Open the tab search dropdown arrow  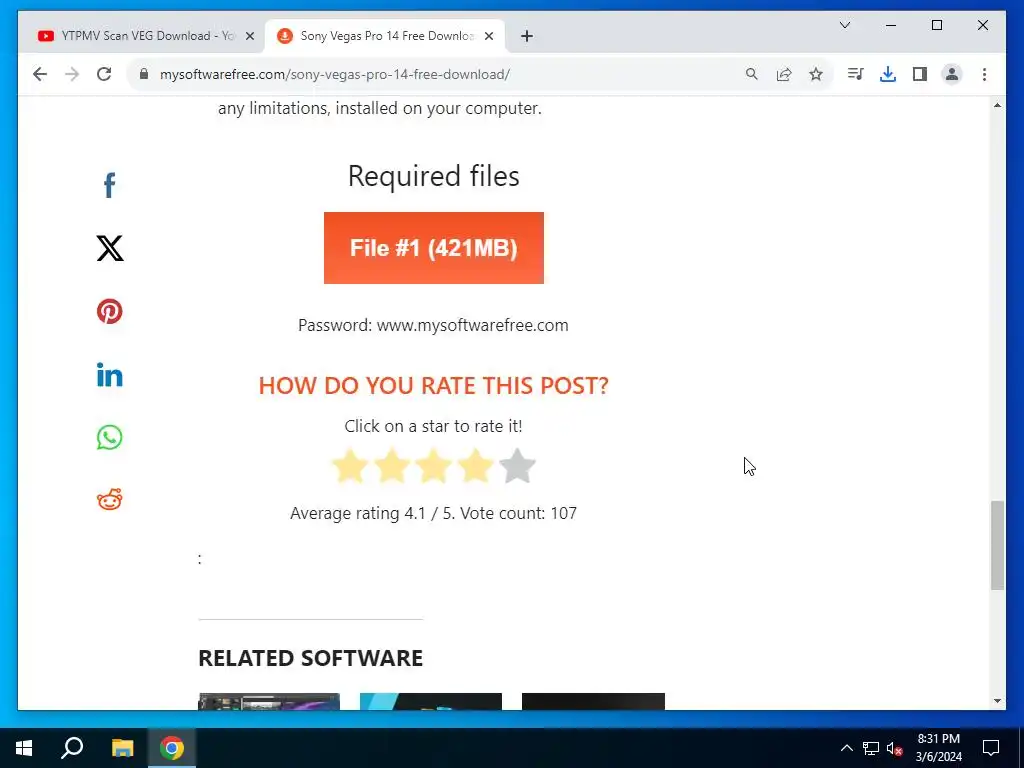point(845,25)
